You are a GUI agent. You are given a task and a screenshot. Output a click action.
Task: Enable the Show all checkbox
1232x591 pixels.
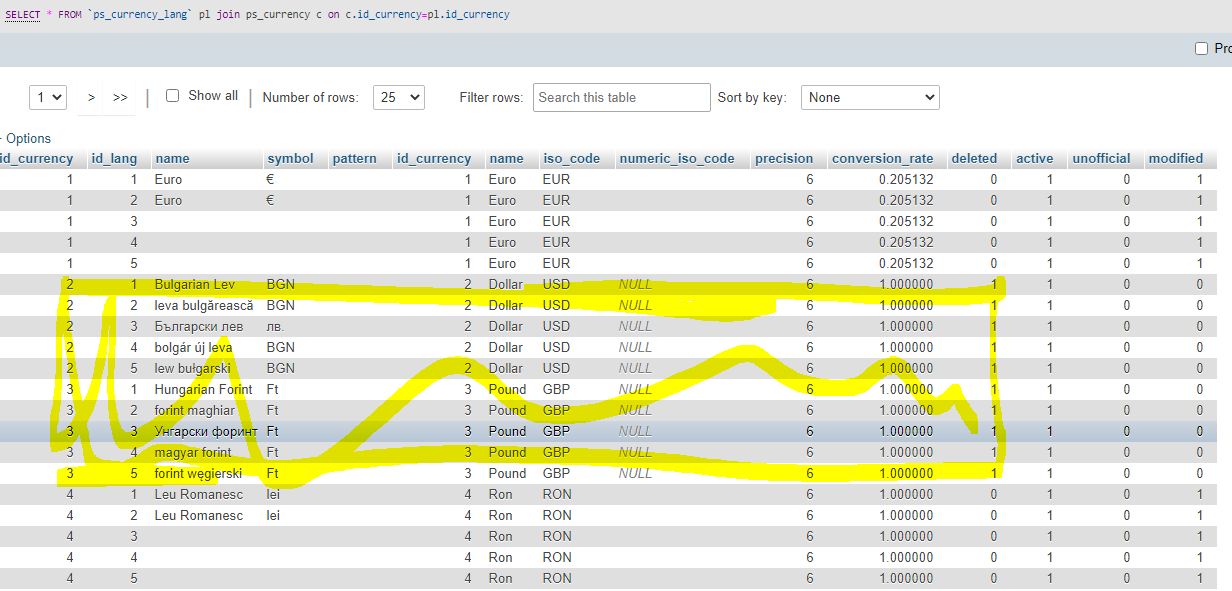[172, 96]
